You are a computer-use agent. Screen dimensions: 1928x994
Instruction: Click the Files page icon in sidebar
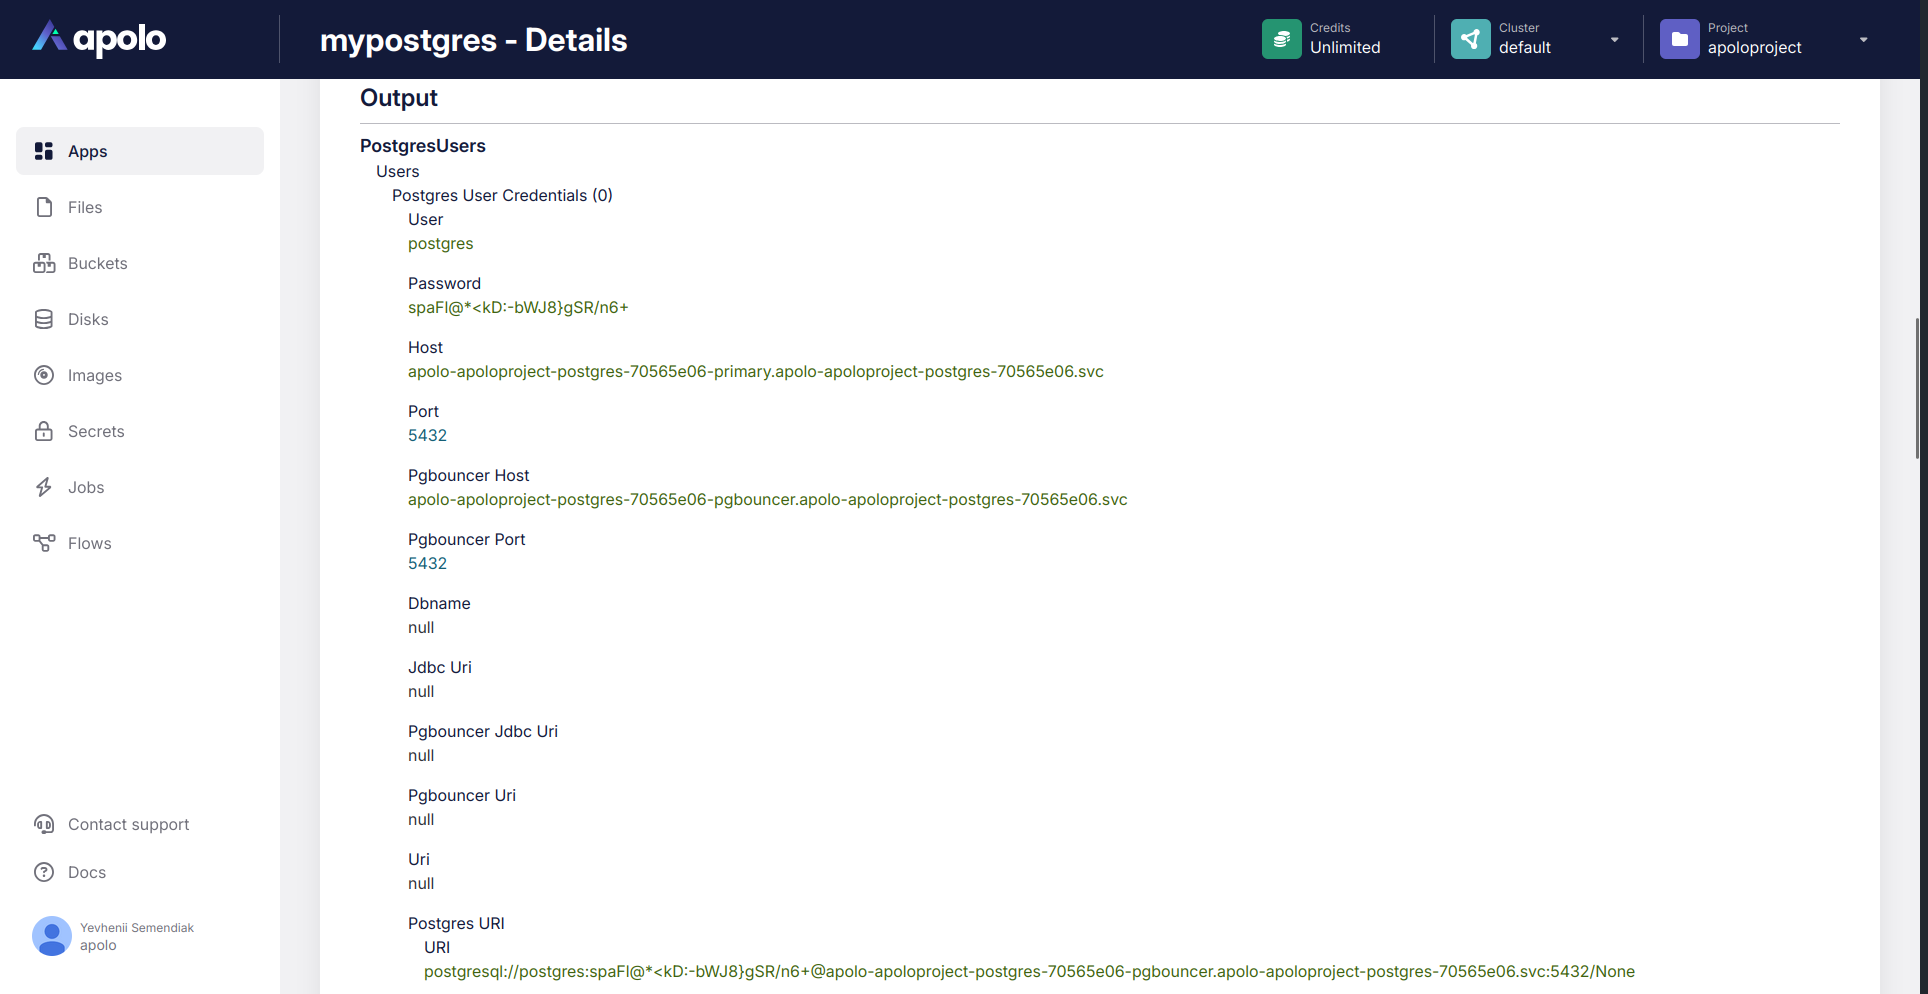tap(44, 207)
